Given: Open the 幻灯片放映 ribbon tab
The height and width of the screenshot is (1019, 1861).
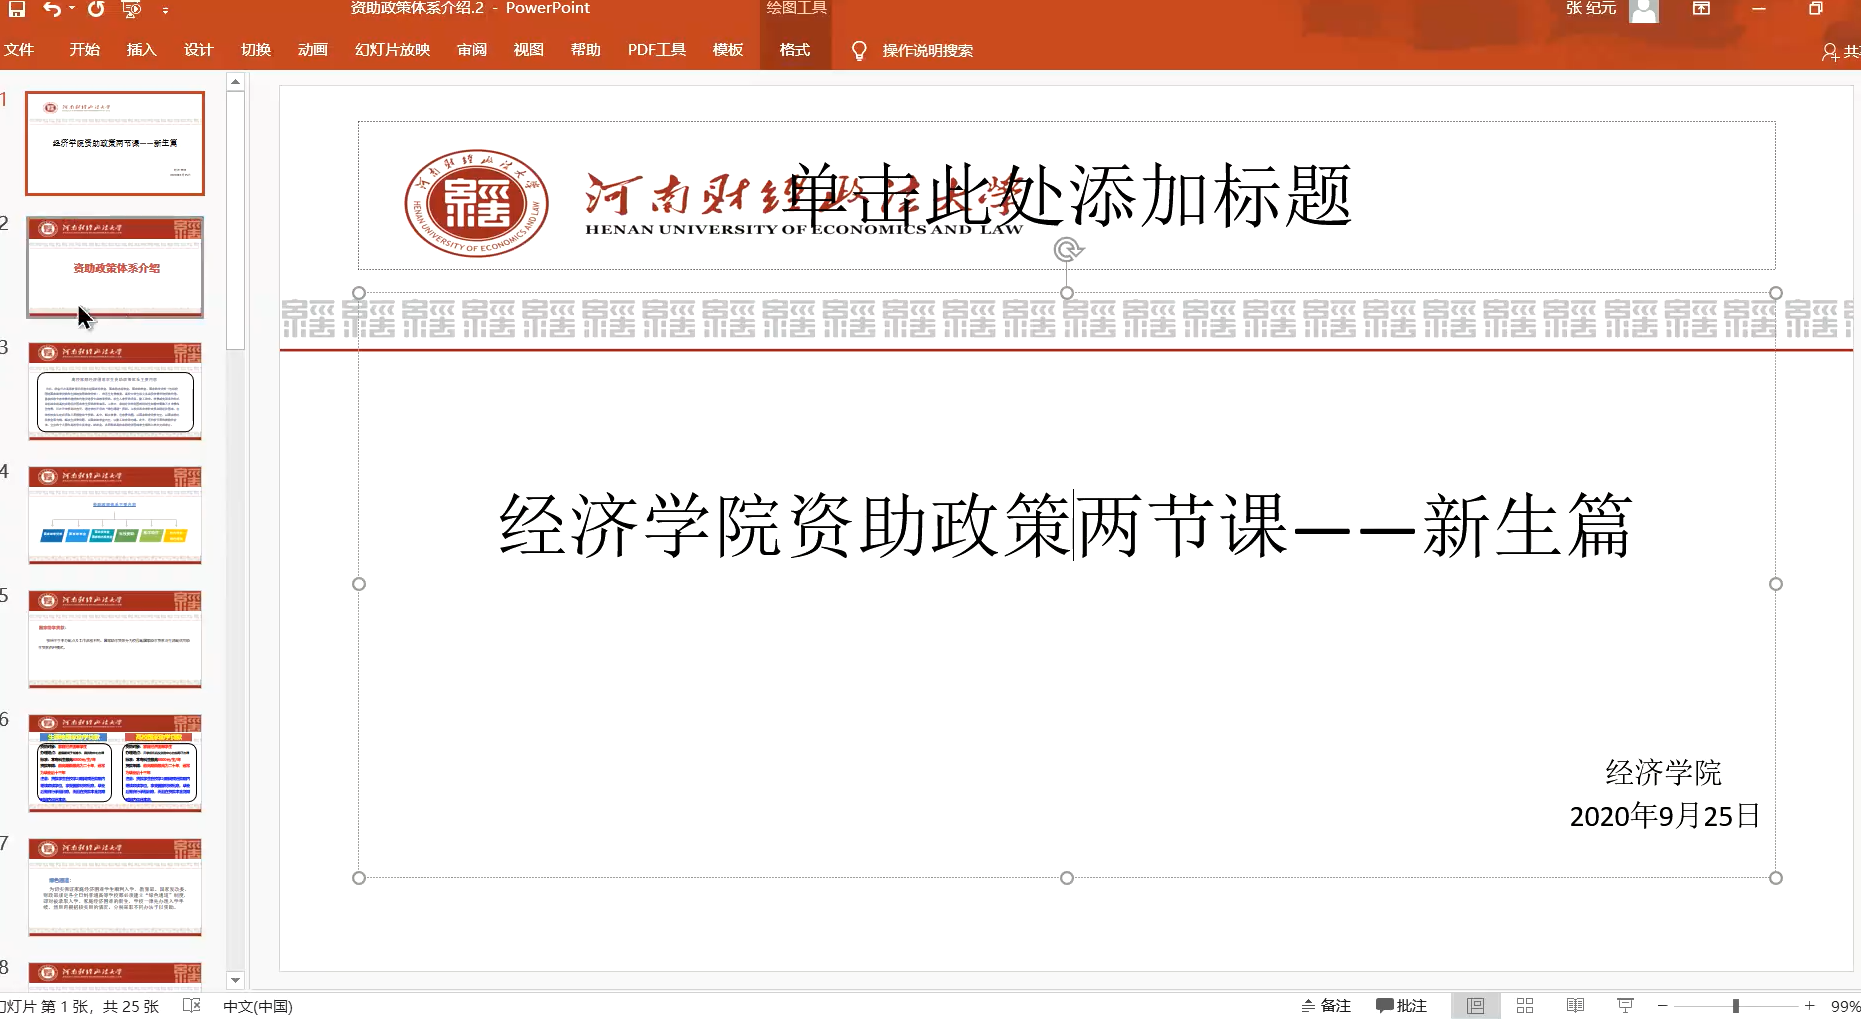Looking at the screenshot, I should pyautogui.click(x=392, y=50).
